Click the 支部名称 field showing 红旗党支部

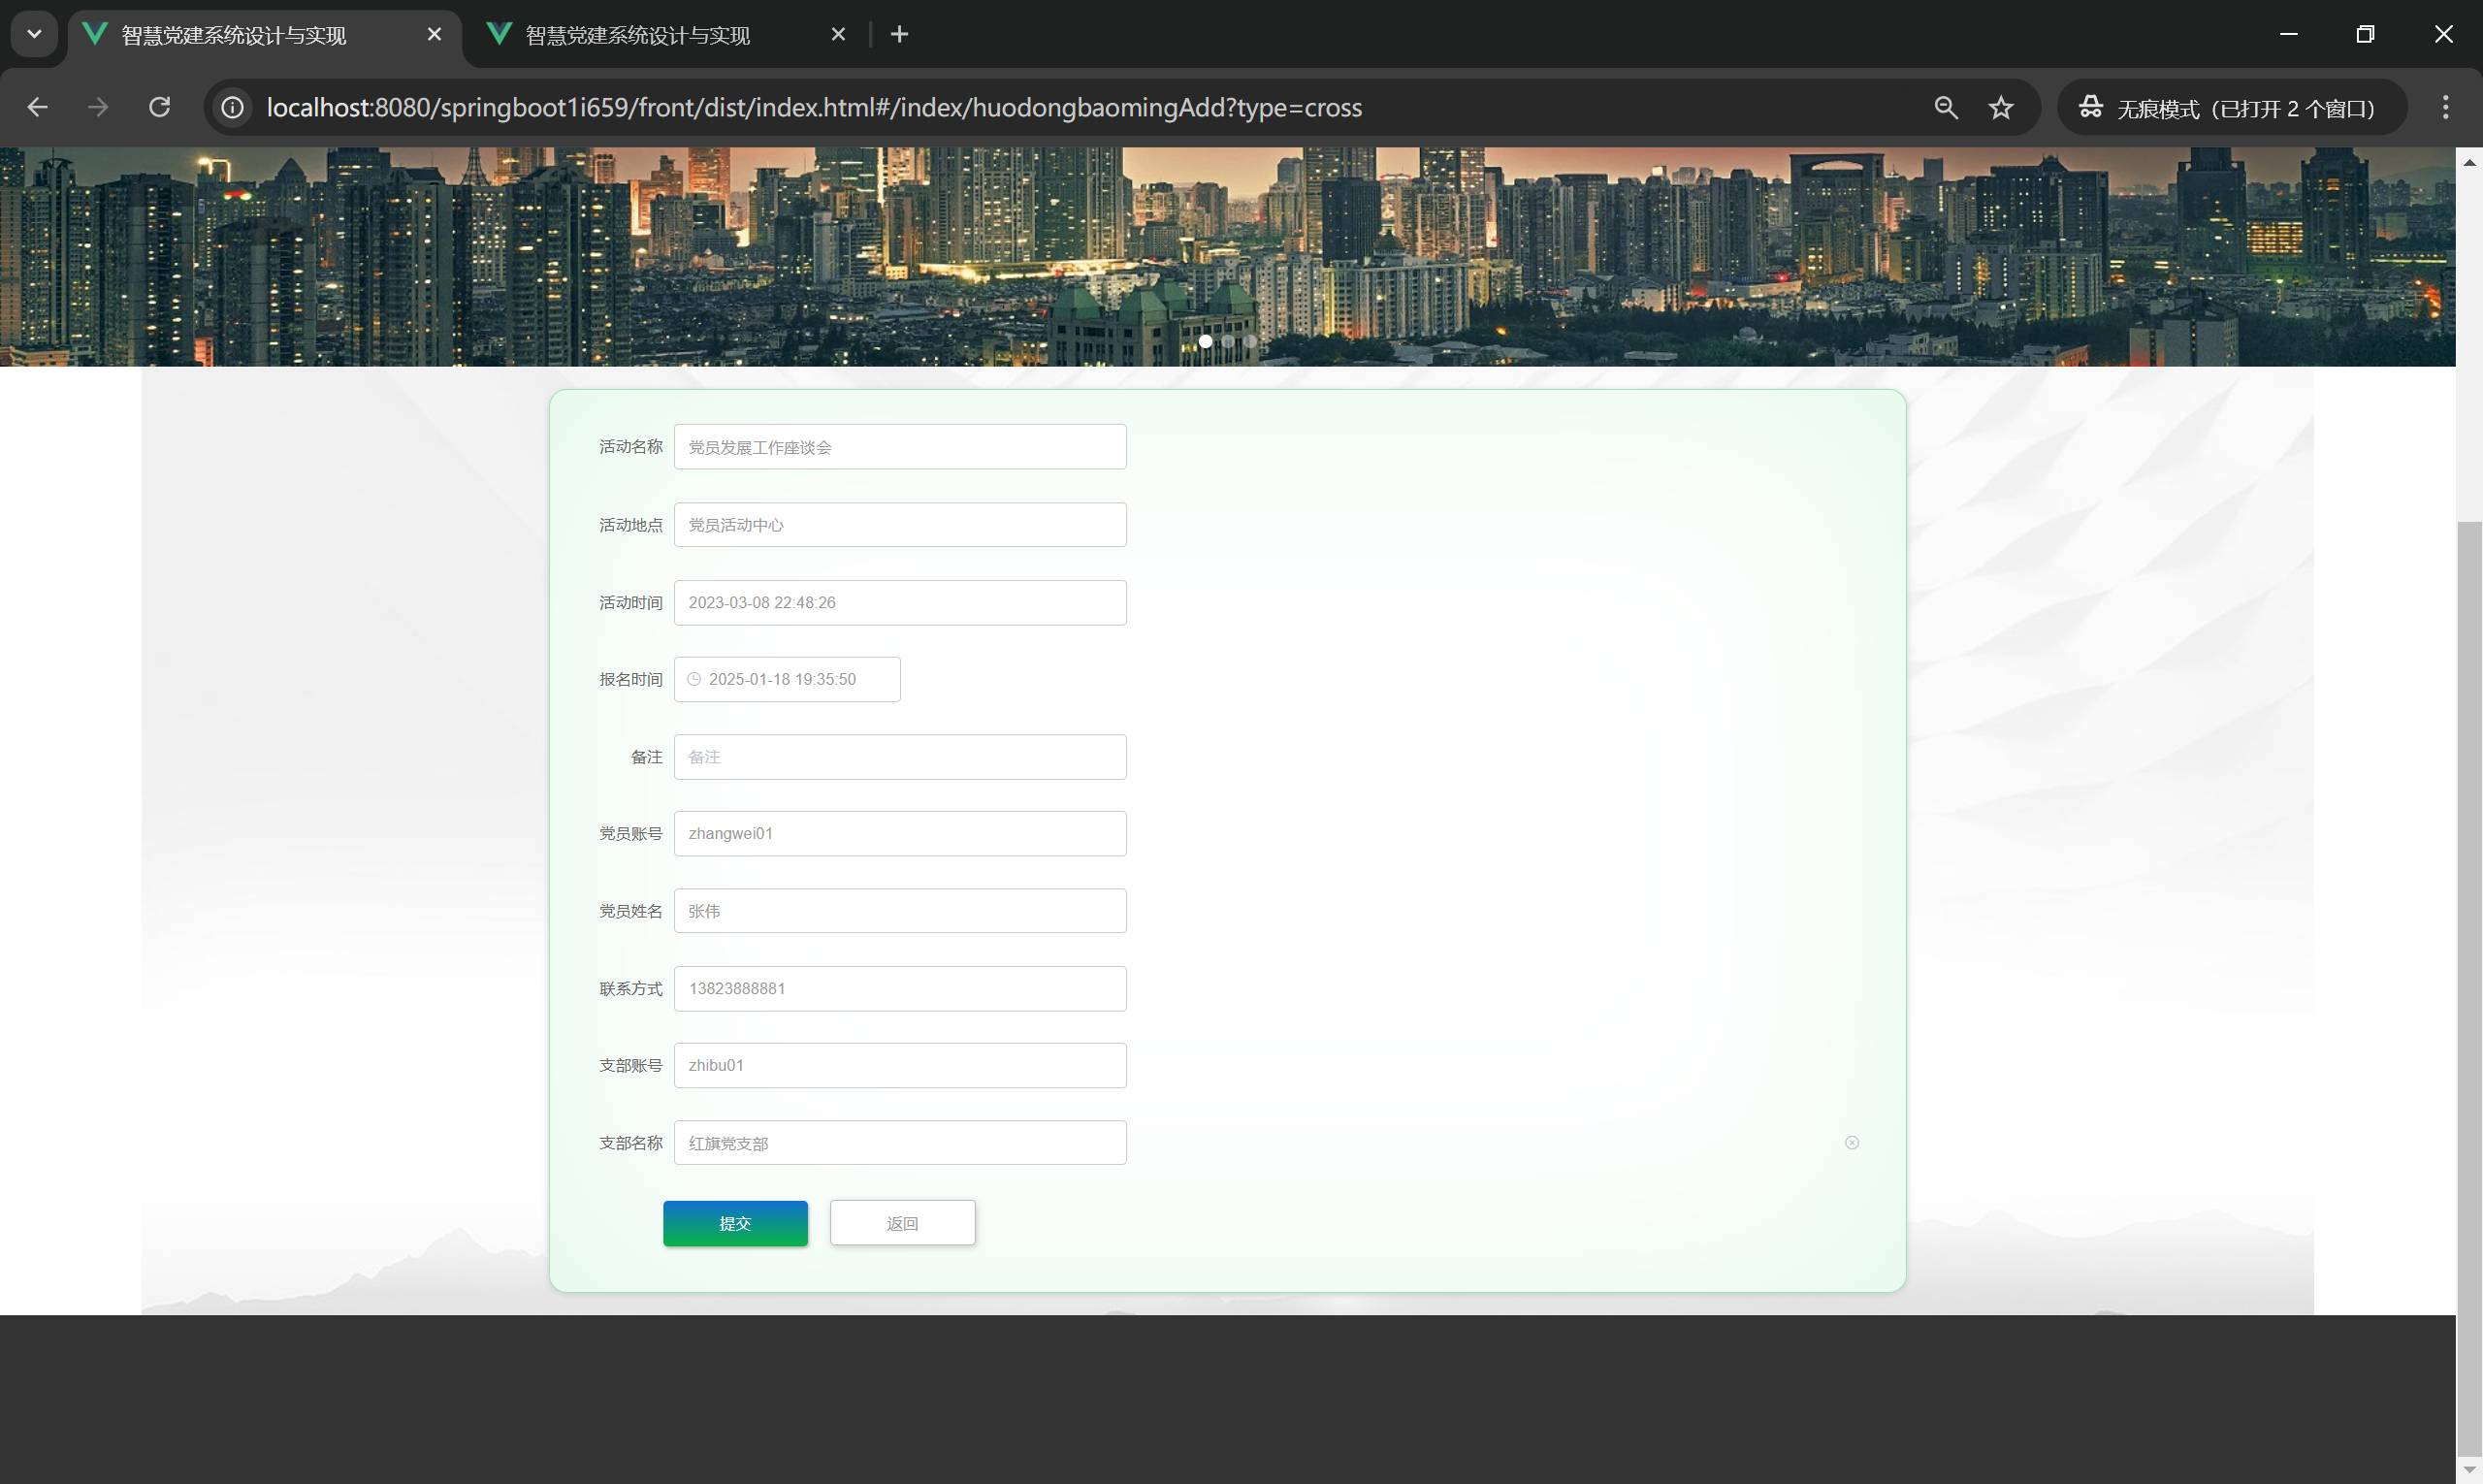(900, 1143)
